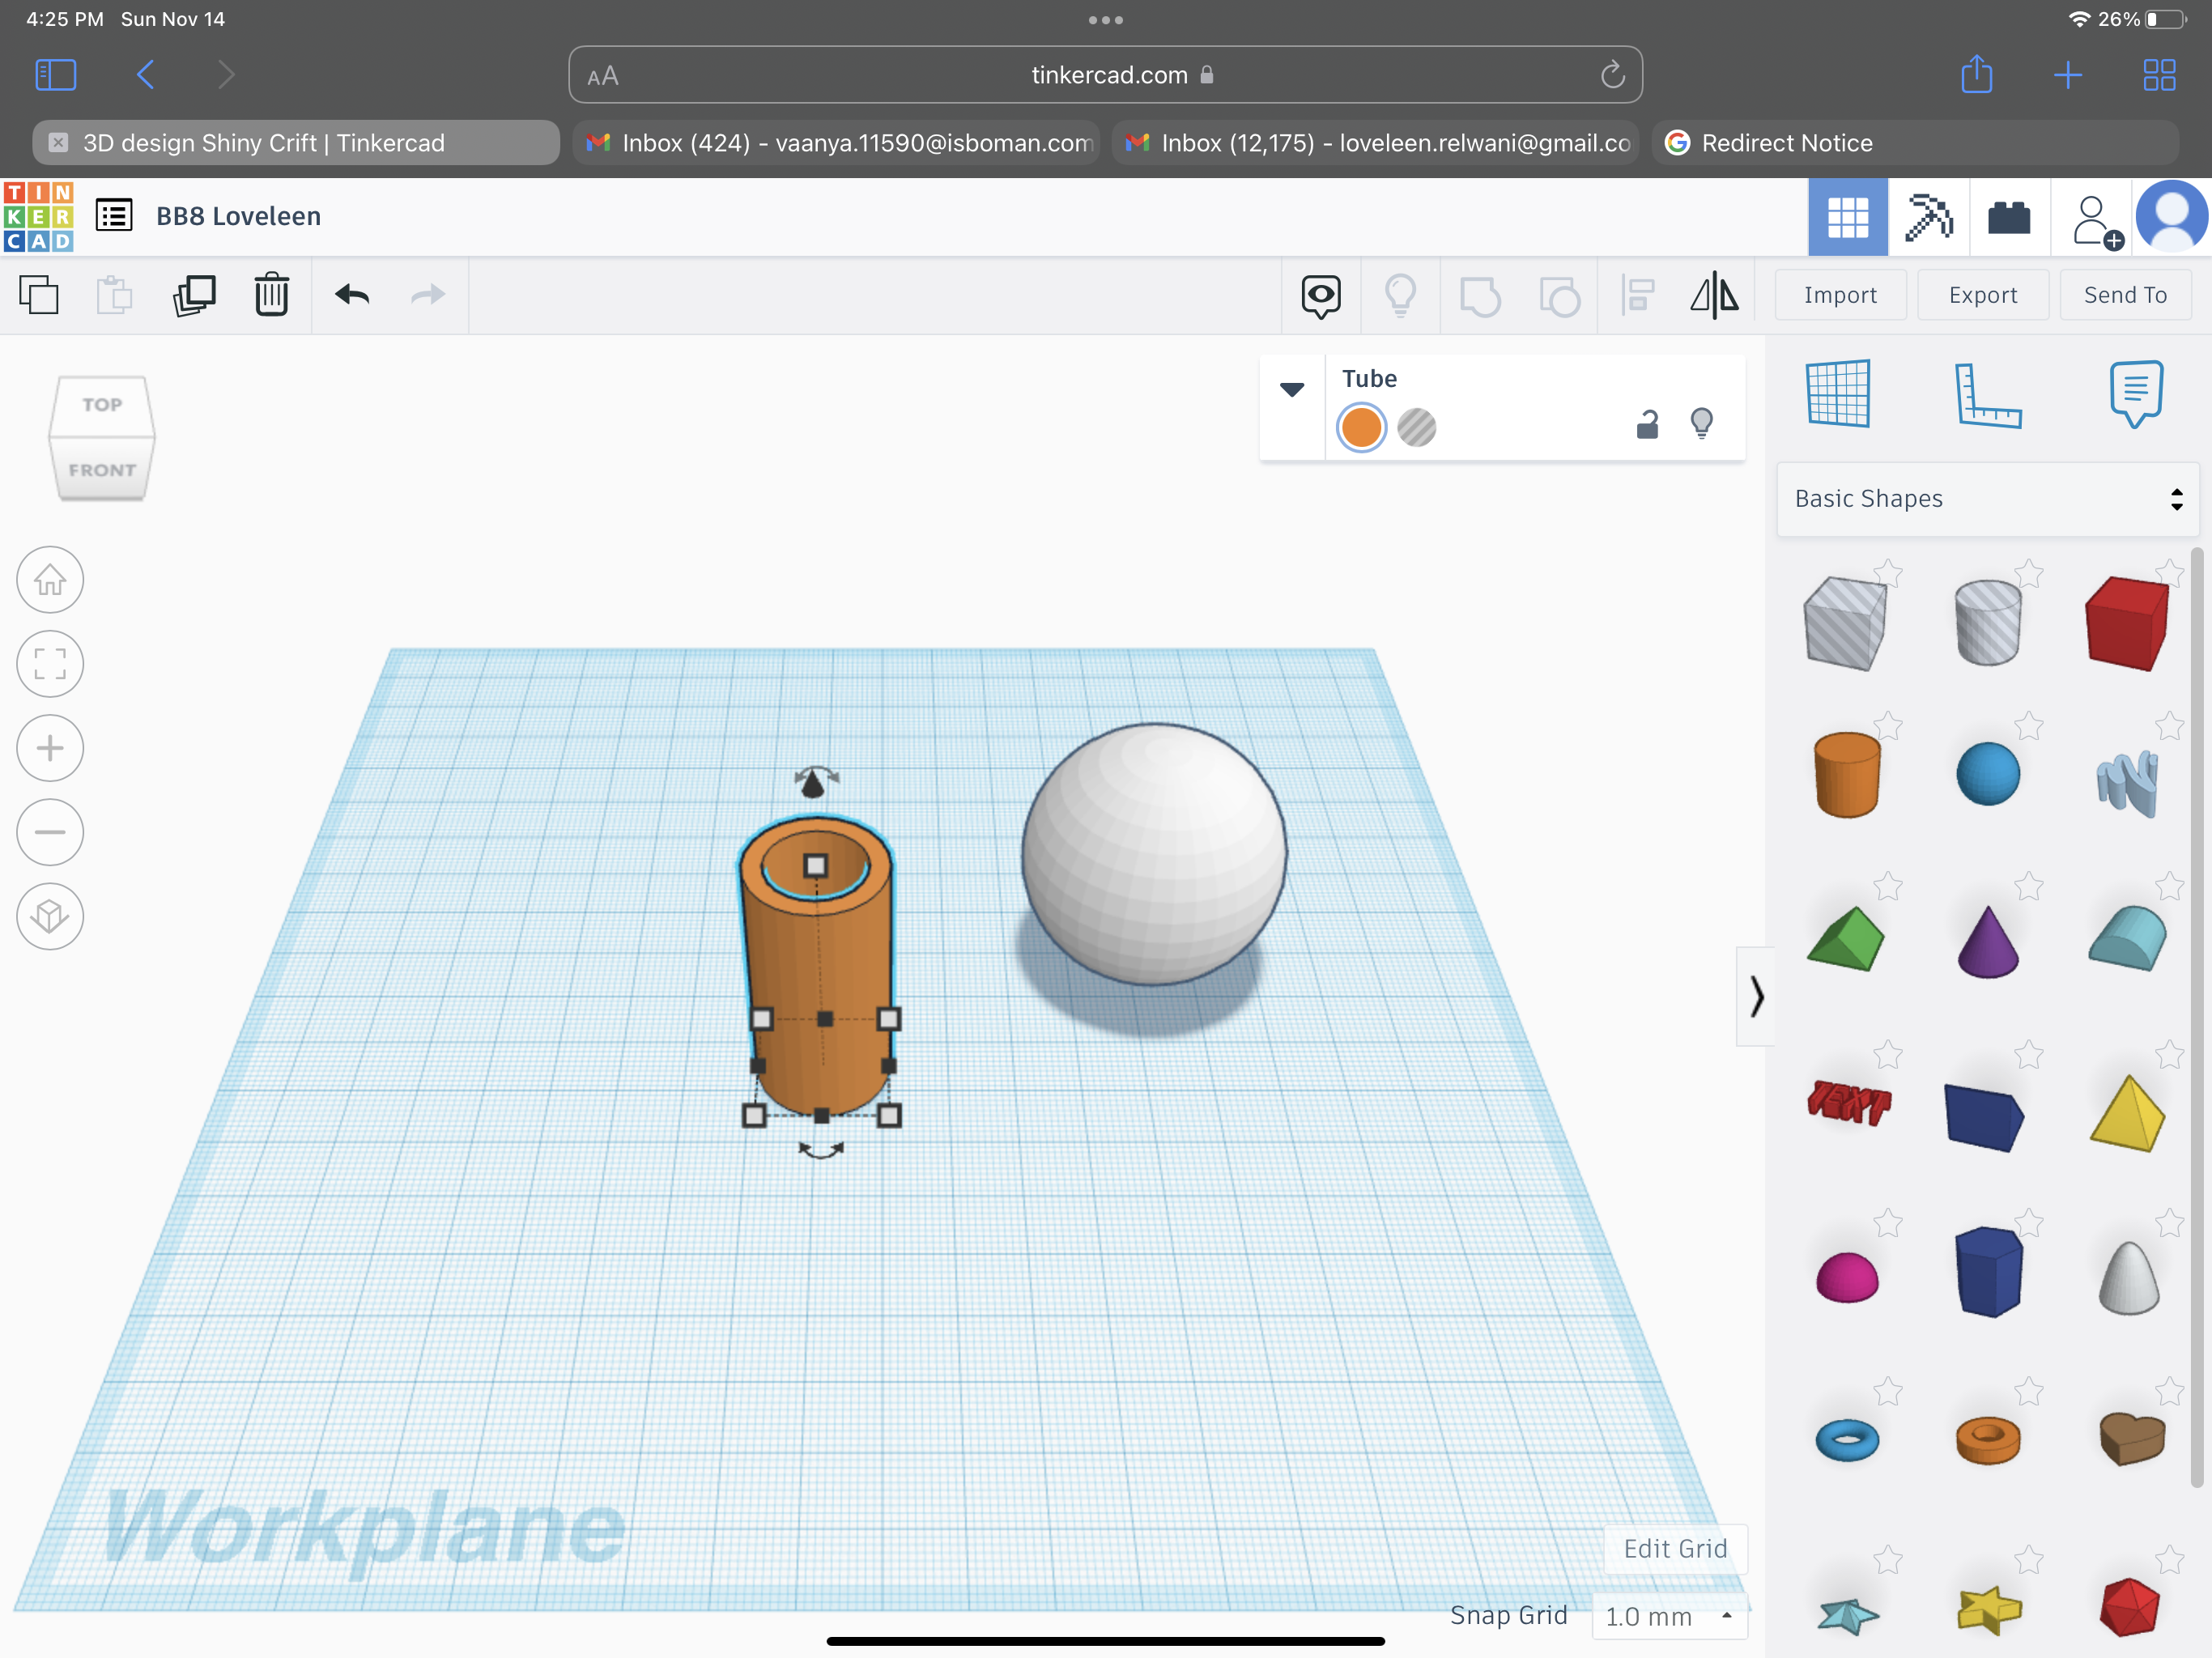2212x1658 pixels.
Task: Select the Ruler tool
Action: [x=1988, y=395]
